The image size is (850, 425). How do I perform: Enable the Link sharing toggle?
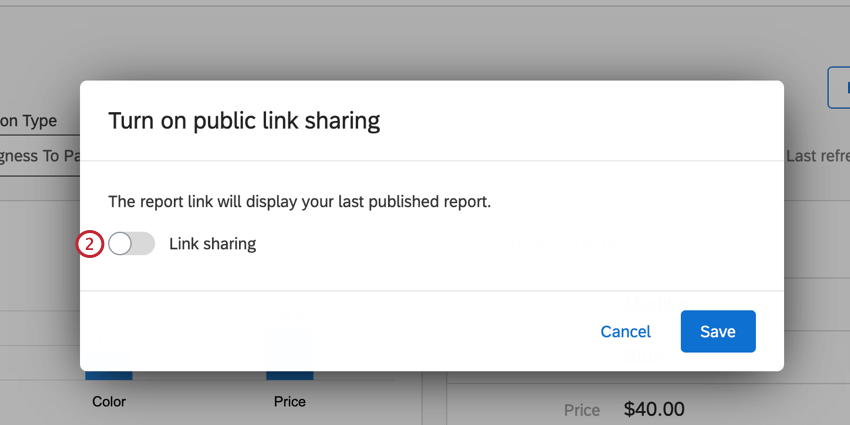click(131, 243)
